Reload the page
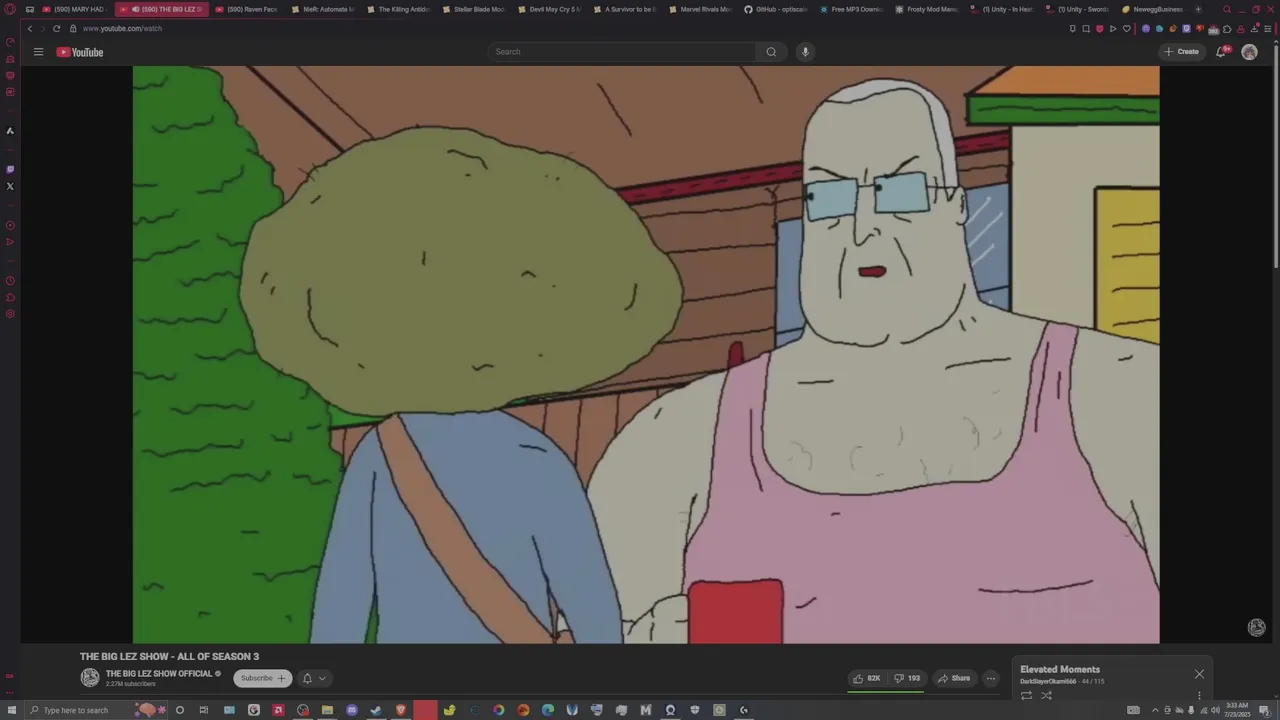 56,29
